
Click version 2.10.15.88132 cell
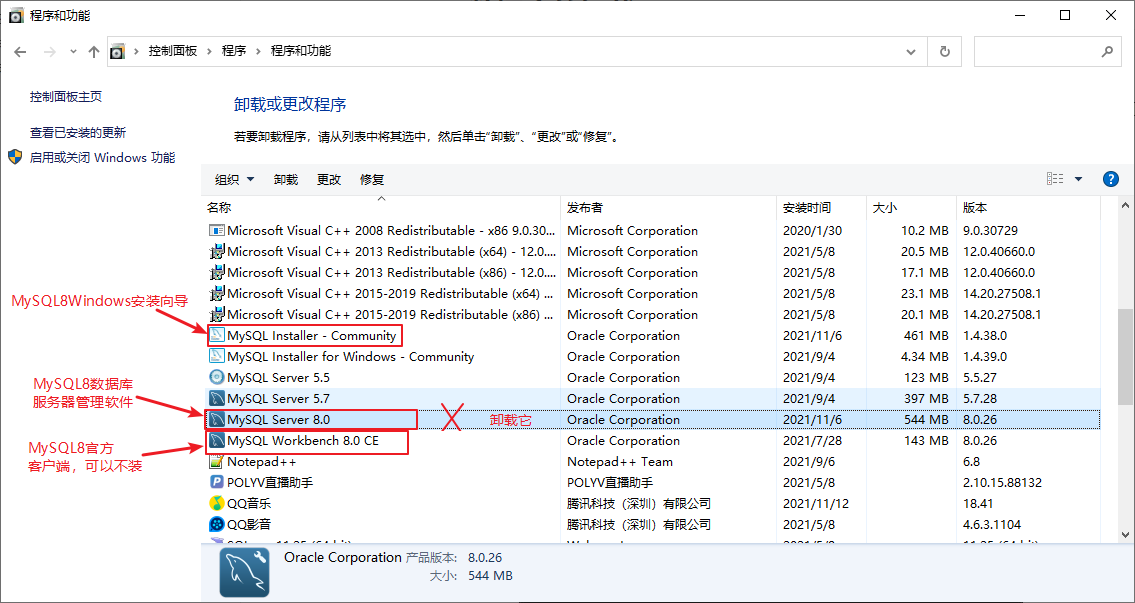coord(1002,482)
